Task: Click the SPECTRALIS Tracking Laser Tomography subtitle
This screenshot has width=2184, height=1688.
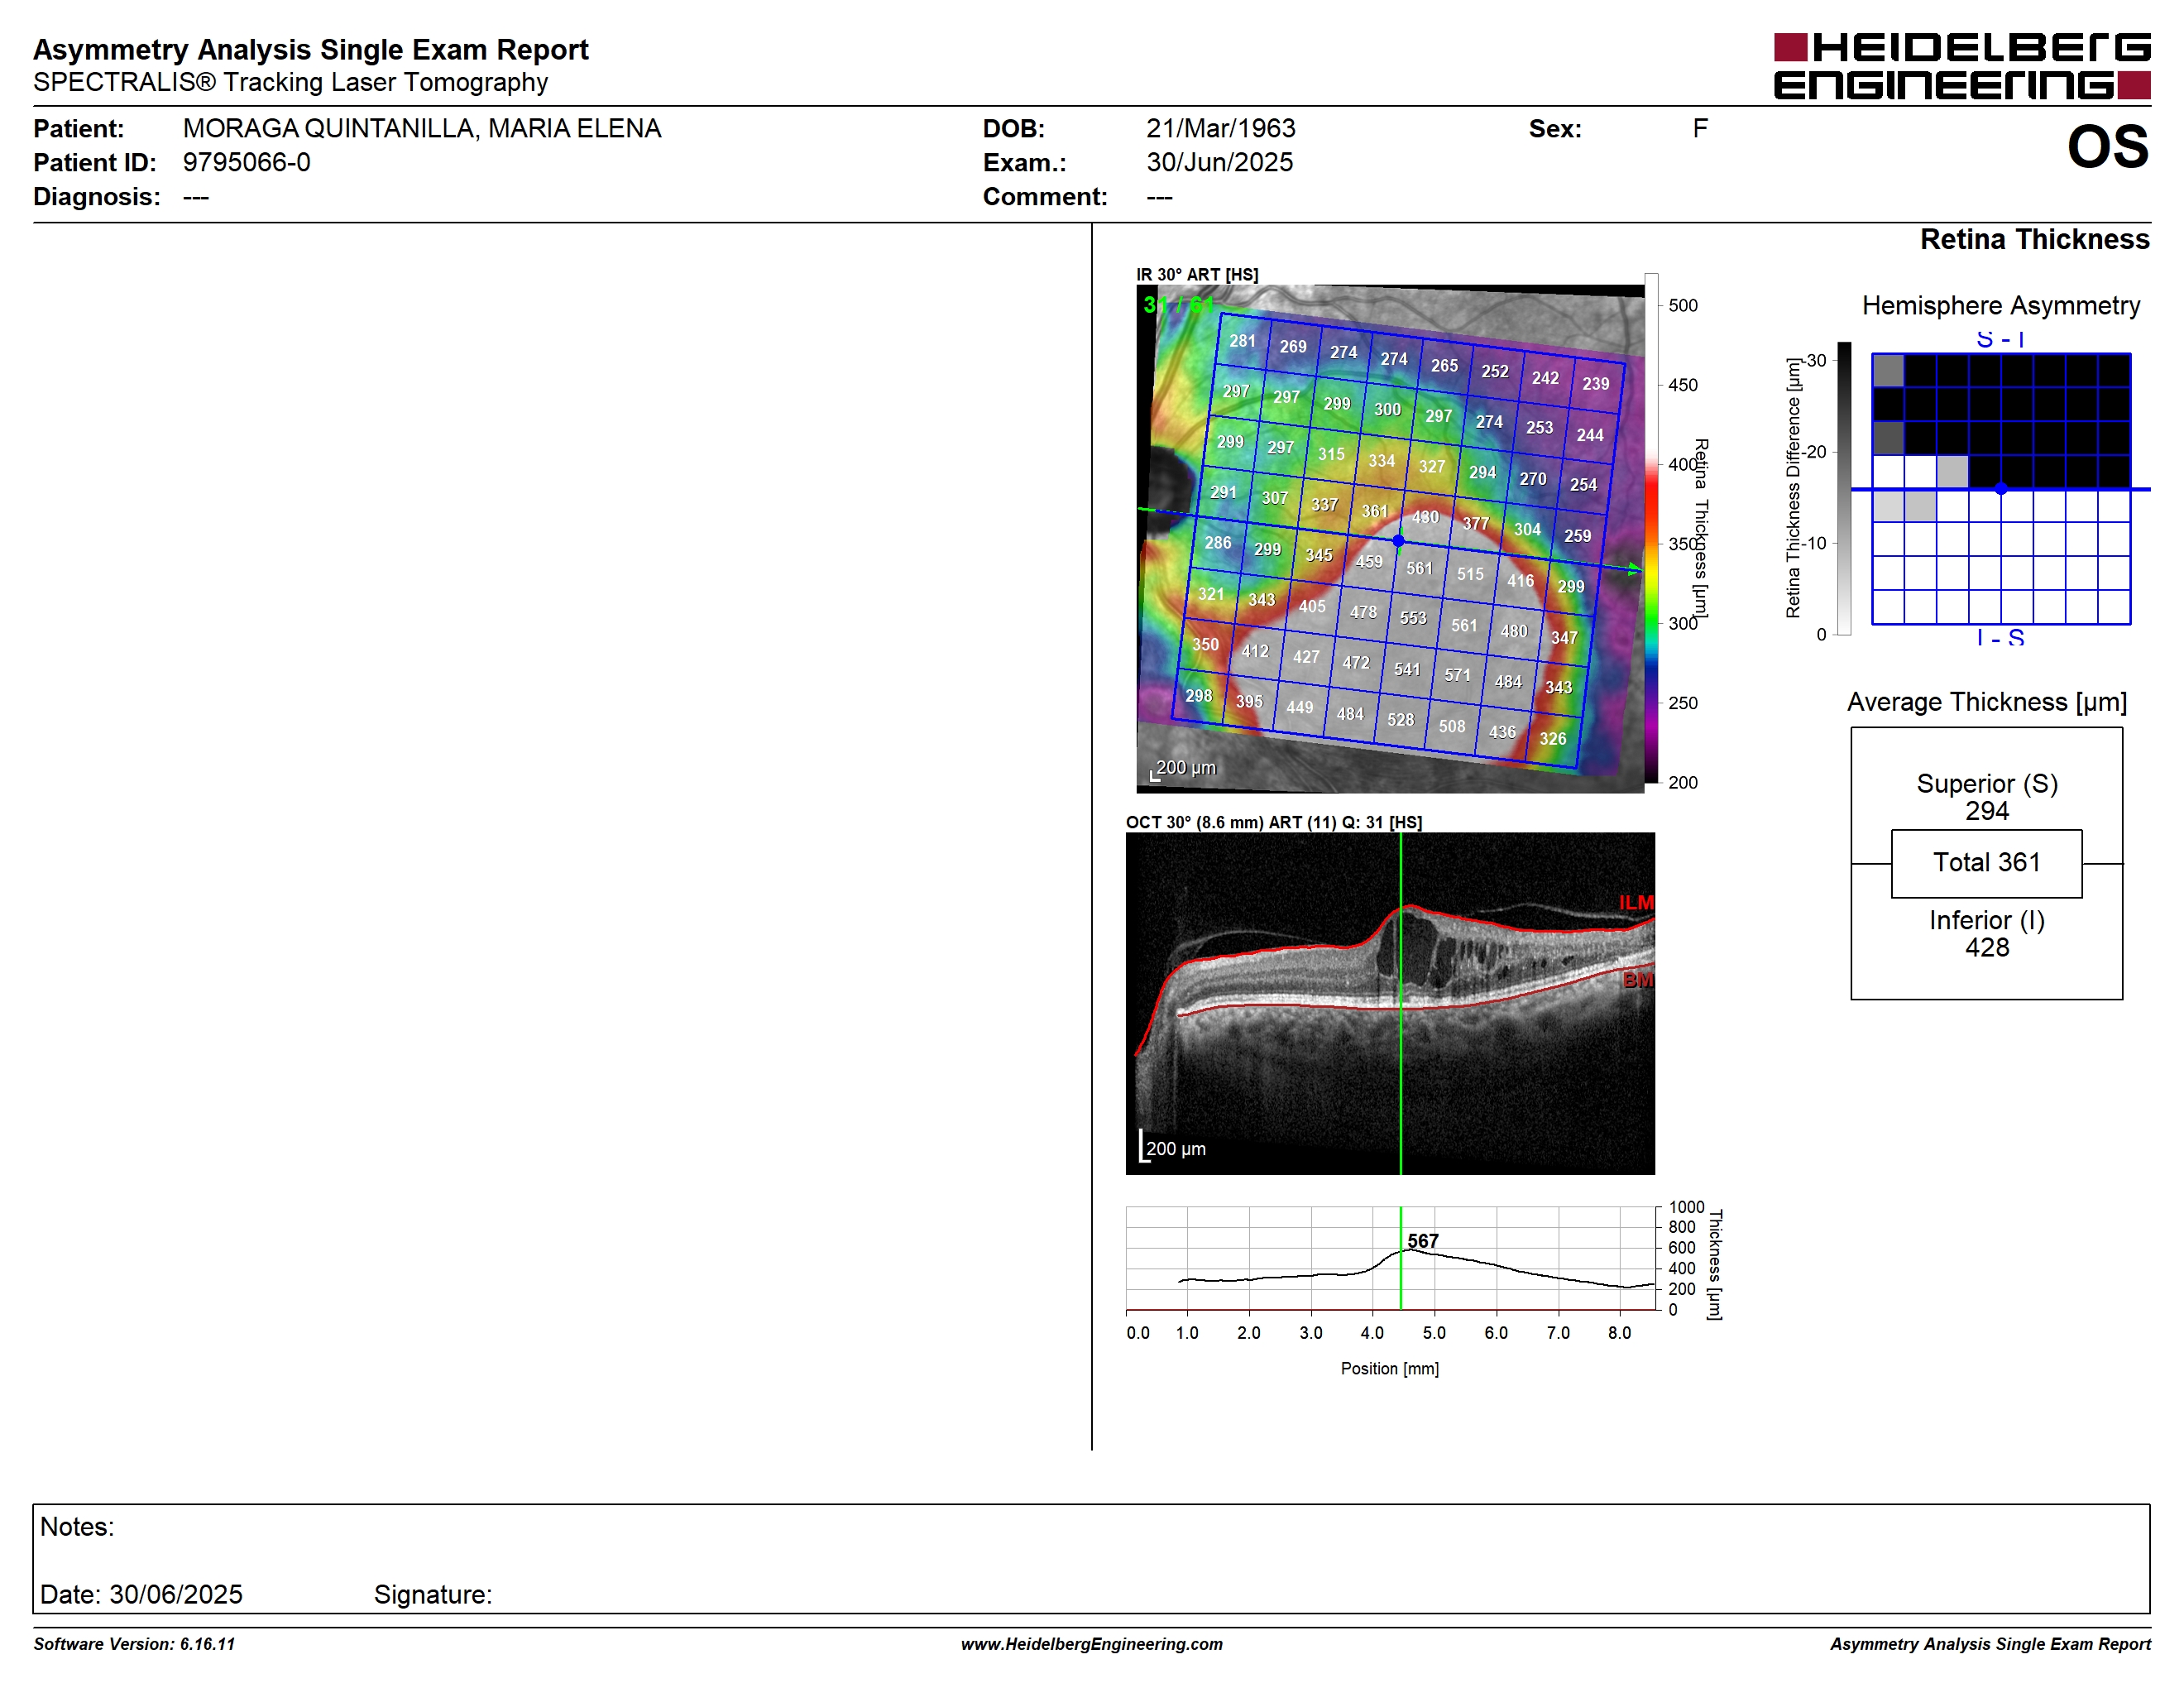Action: click(290, 82)
